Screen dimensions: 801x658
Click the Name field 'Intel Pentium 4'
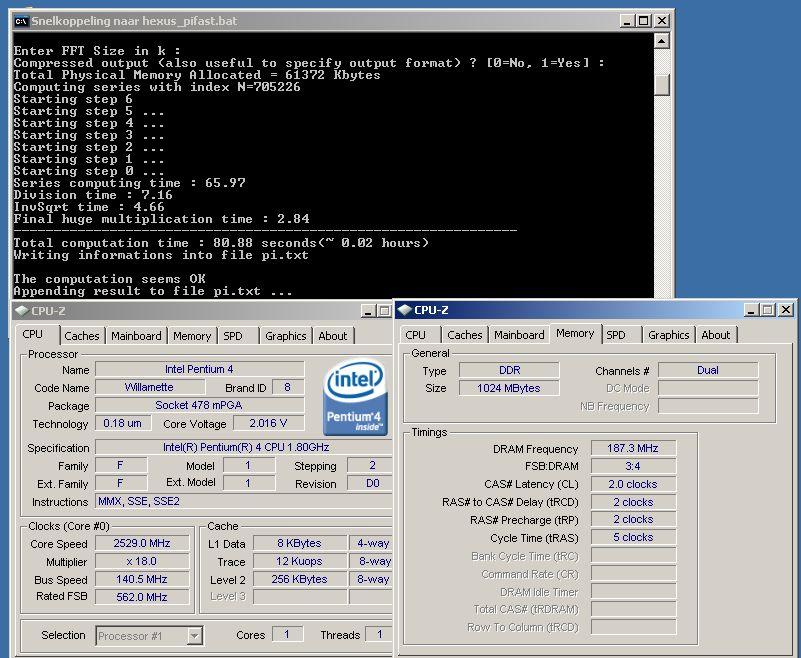[x=200, y=369]
